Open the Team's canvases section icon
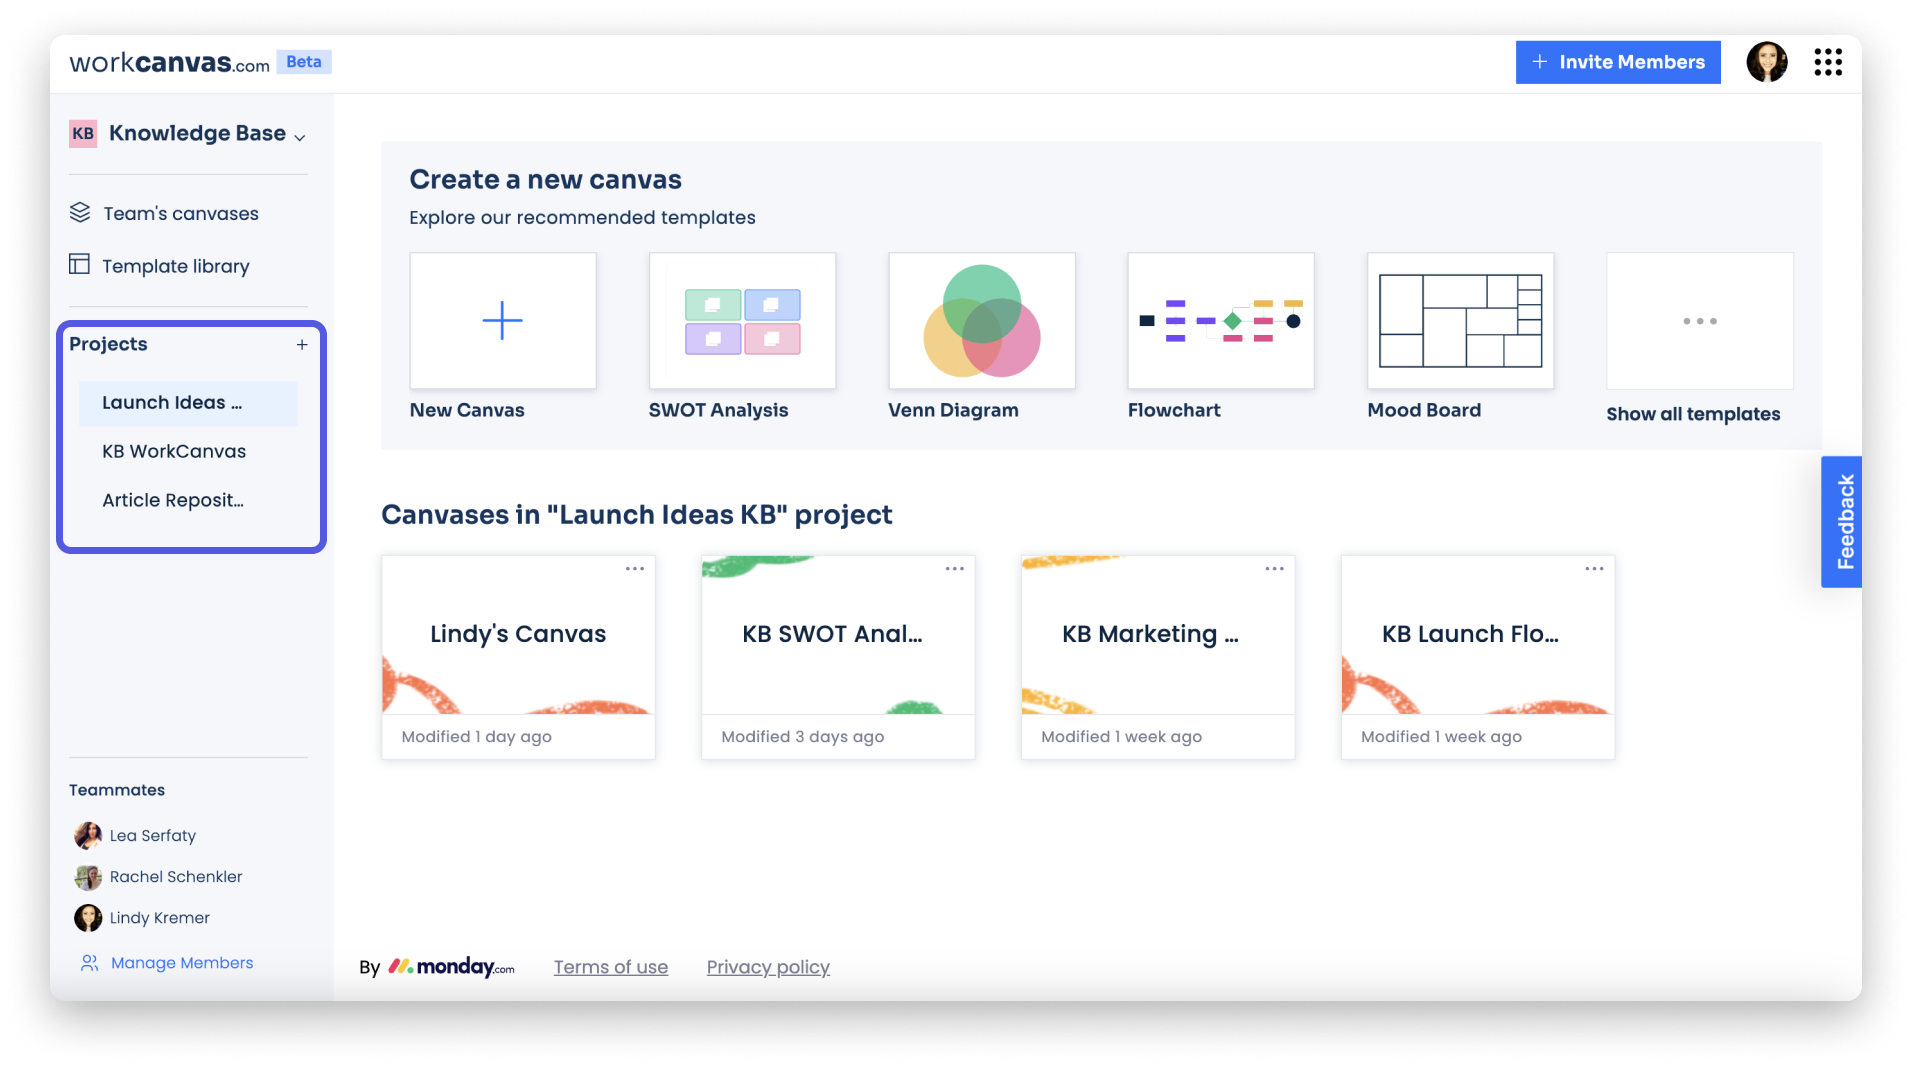 (82, 212)
